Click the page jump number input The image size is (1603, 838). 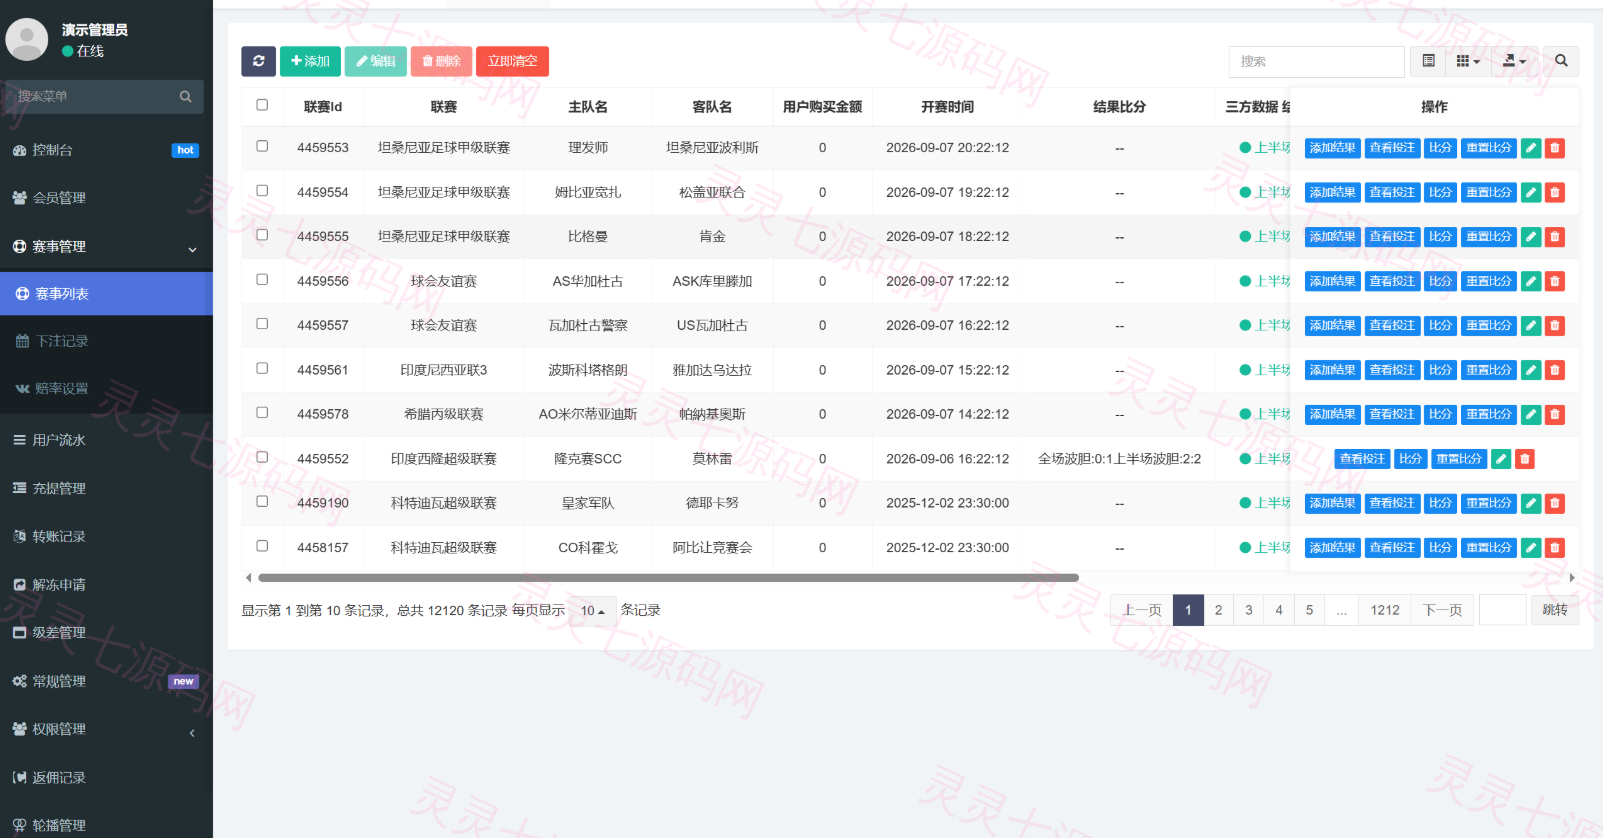coord(1502,610)
